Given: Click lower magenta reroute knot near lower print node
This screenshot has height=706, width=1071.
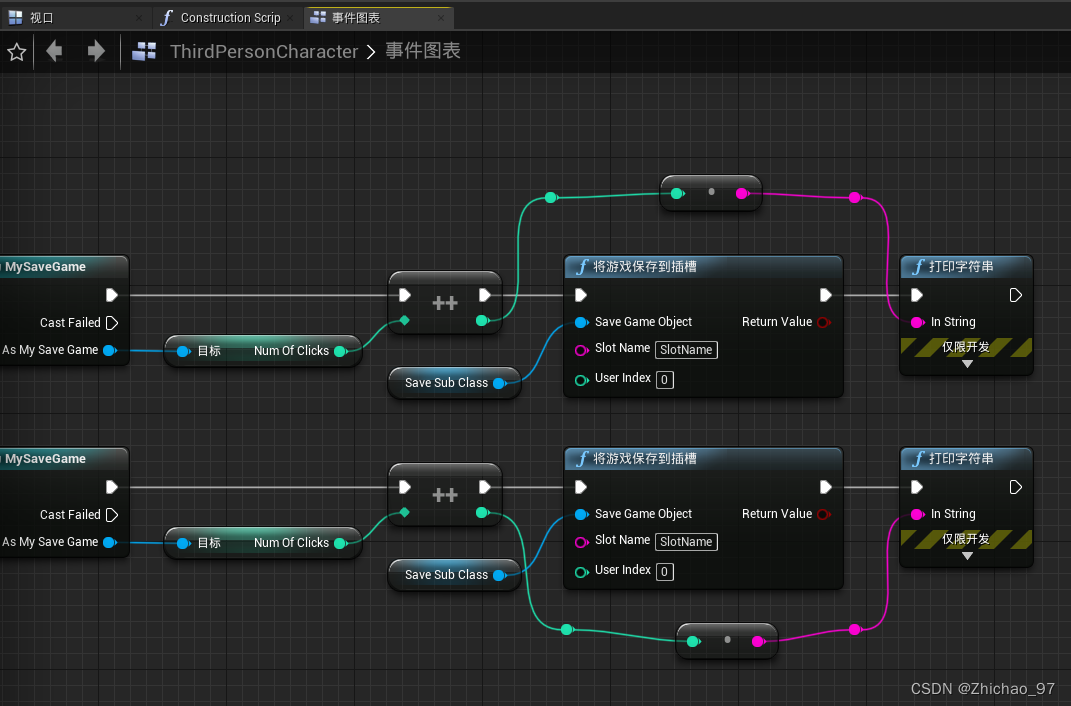Looking at the screenshot, I should [x=854, y=630].
